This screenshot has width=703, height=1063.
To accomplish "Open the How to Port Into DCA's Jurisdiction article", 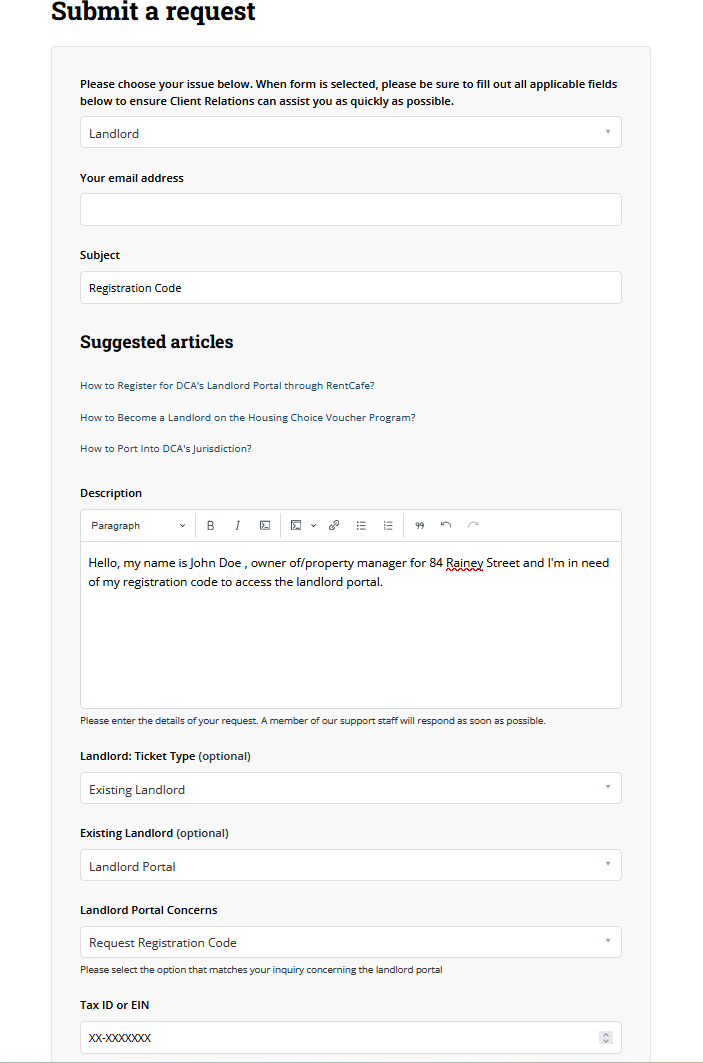I will tap(166, 449).
